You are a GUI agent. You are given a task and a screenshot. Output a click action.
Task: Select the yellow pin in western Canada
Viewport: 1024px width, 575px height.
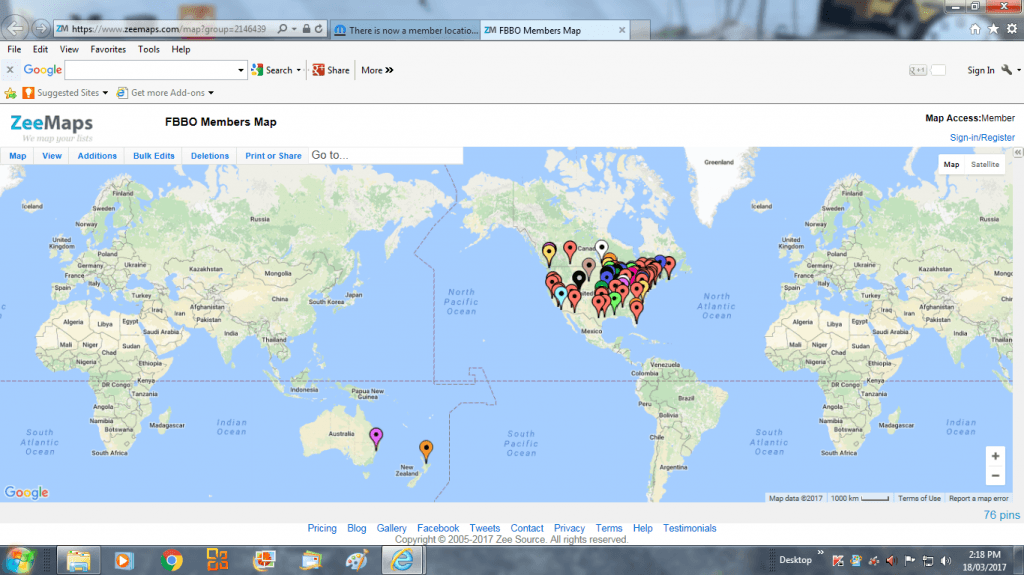549,253
